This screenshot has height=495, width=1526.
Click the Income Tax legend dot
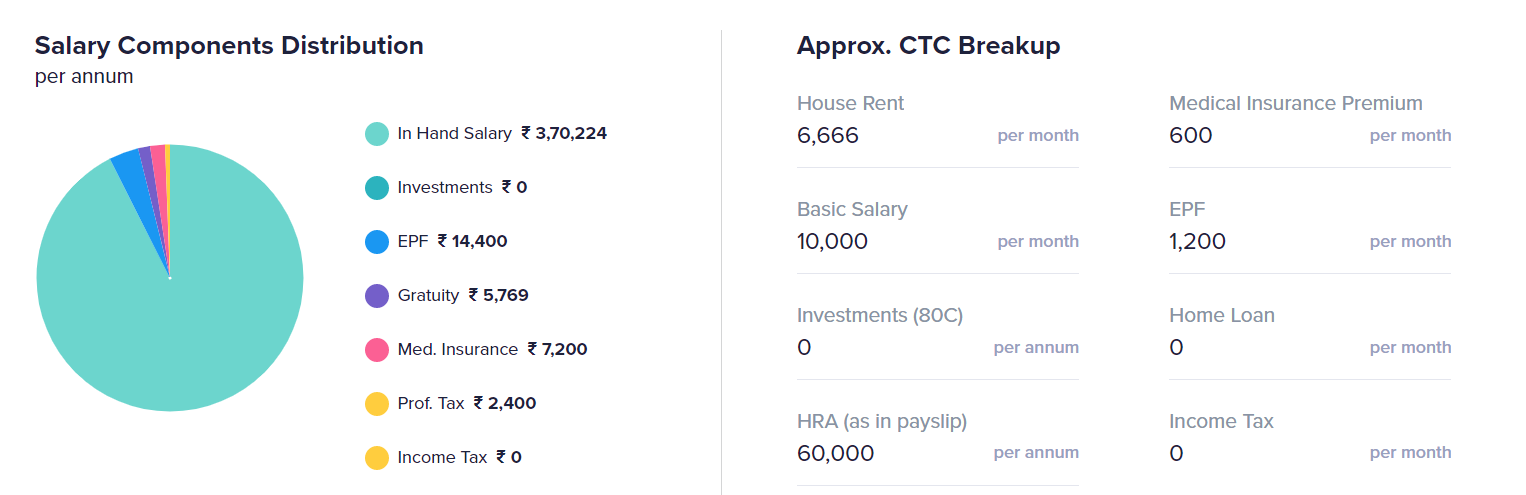(377, 458)
